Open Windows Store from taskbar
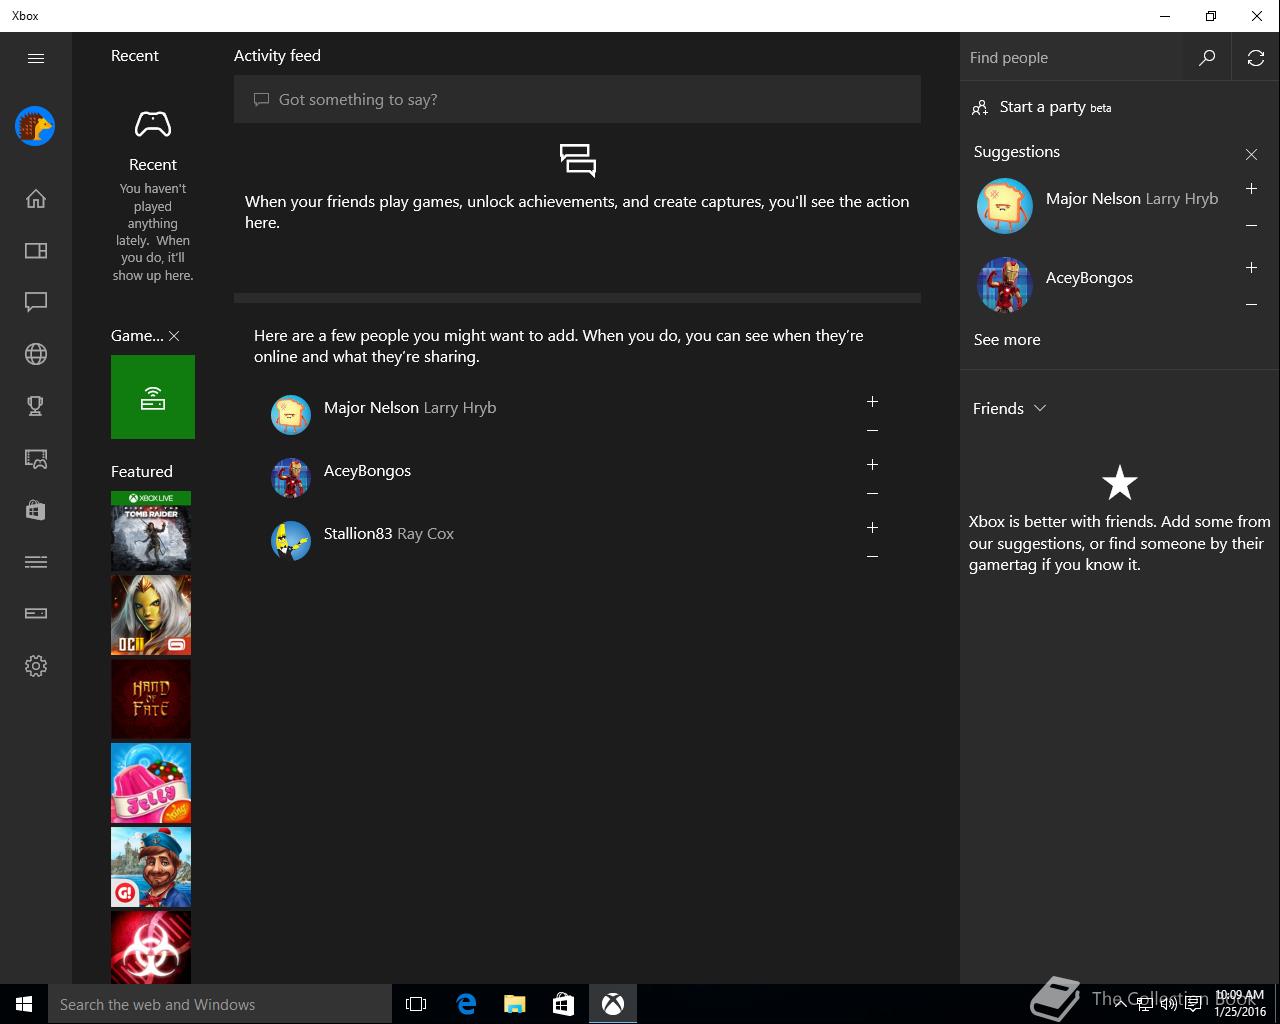This screenshot has height=1024, width=1280. click(x=563, y=1004)
